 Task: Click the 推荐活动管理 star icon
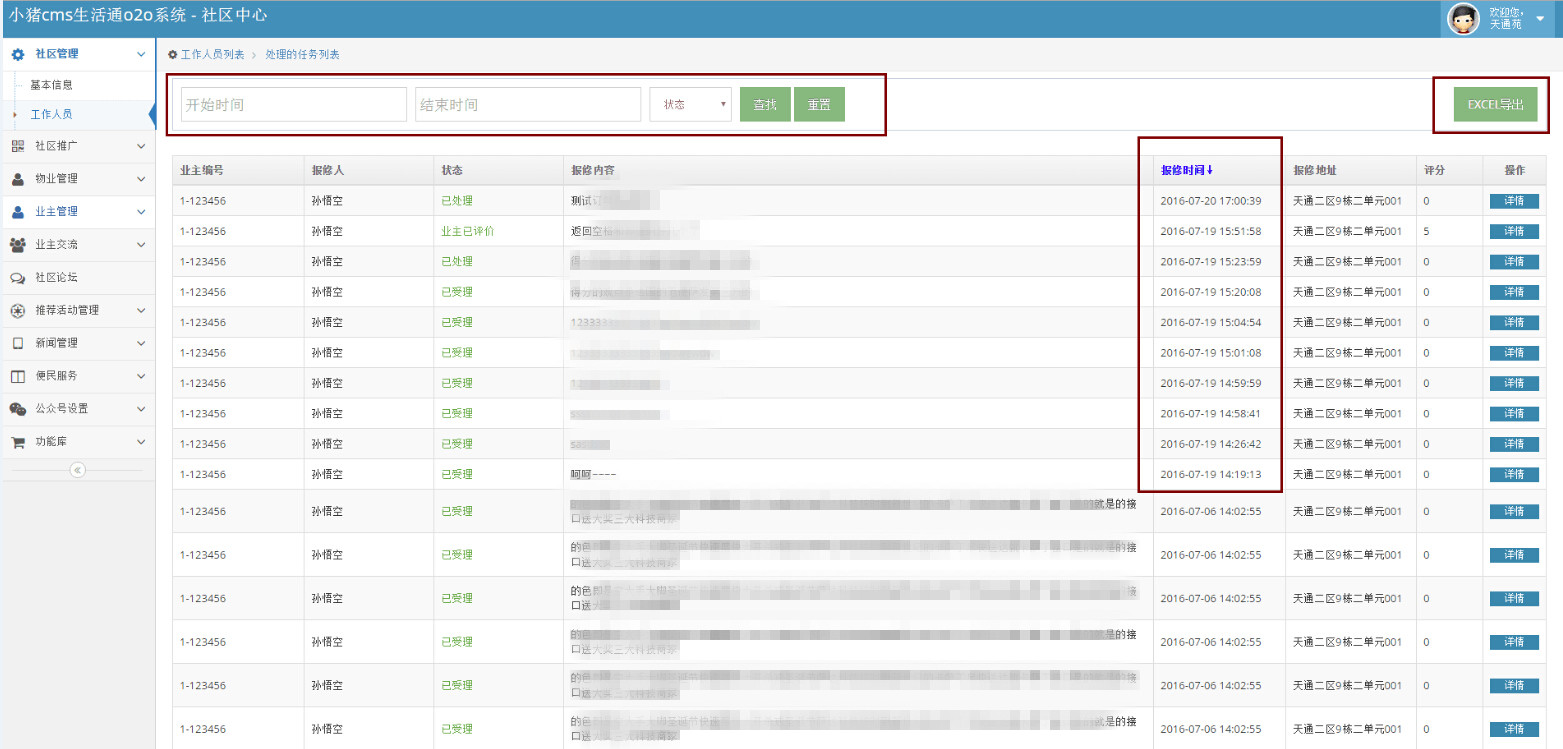(x=18, y=311)
